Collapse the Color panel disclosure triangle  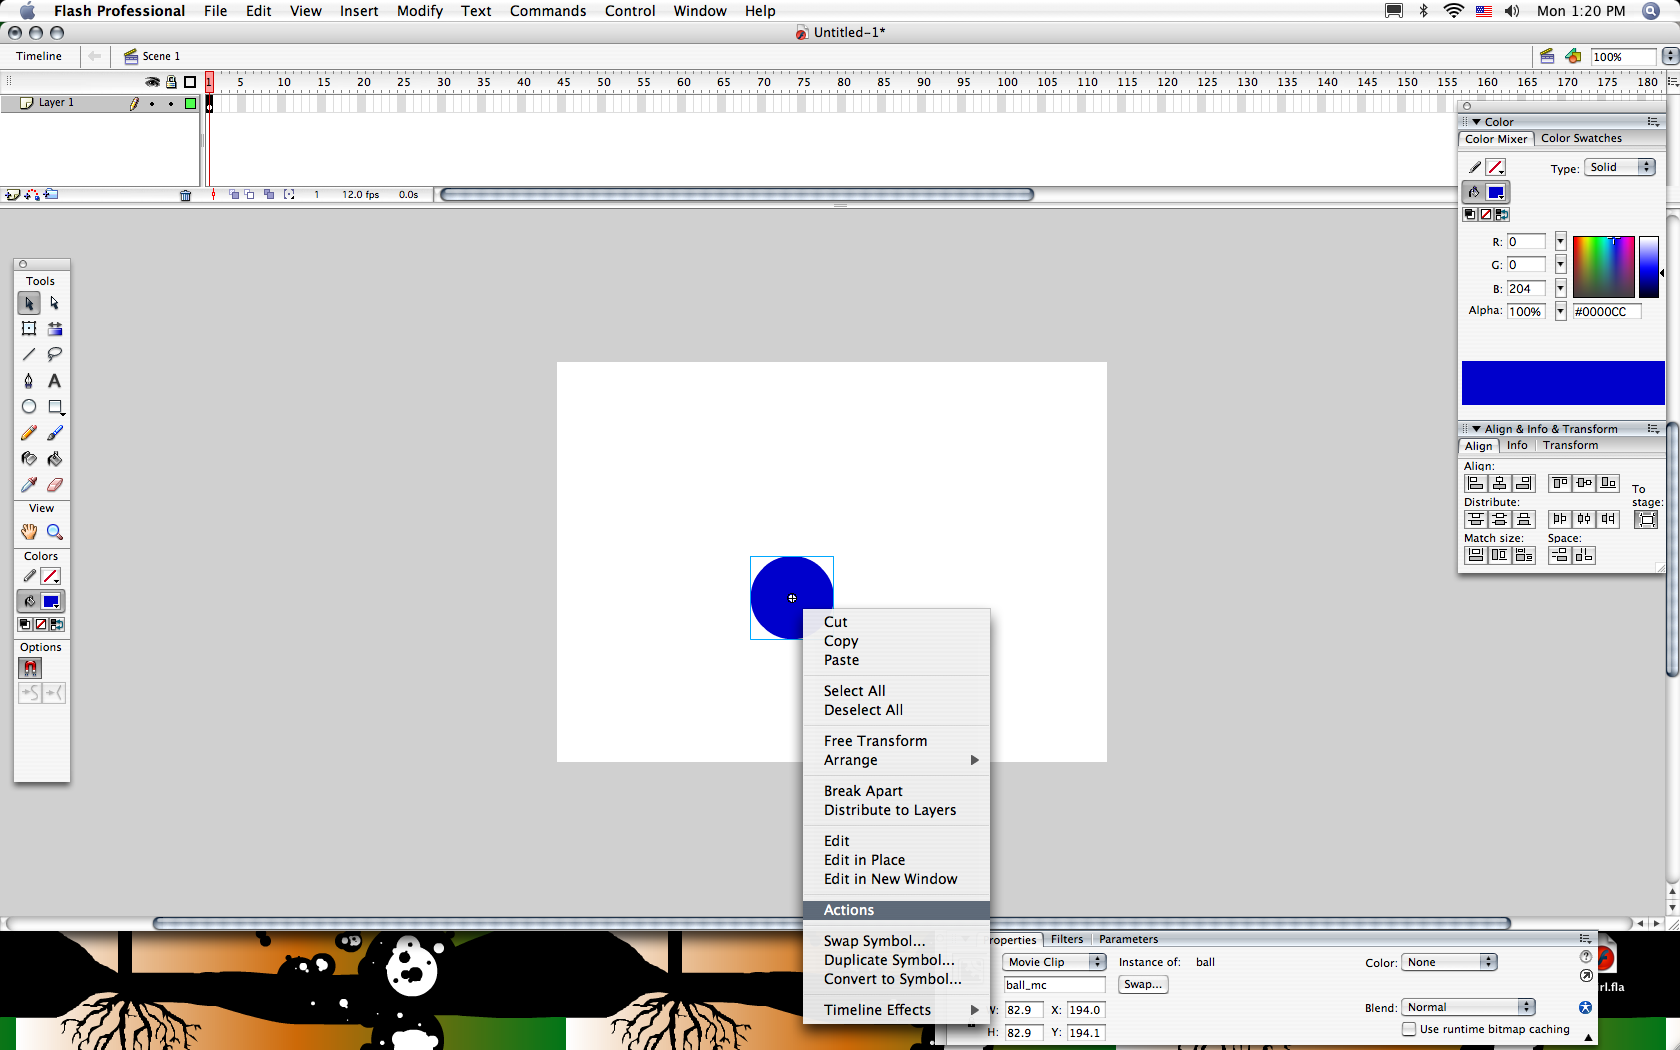point(1476,122)
